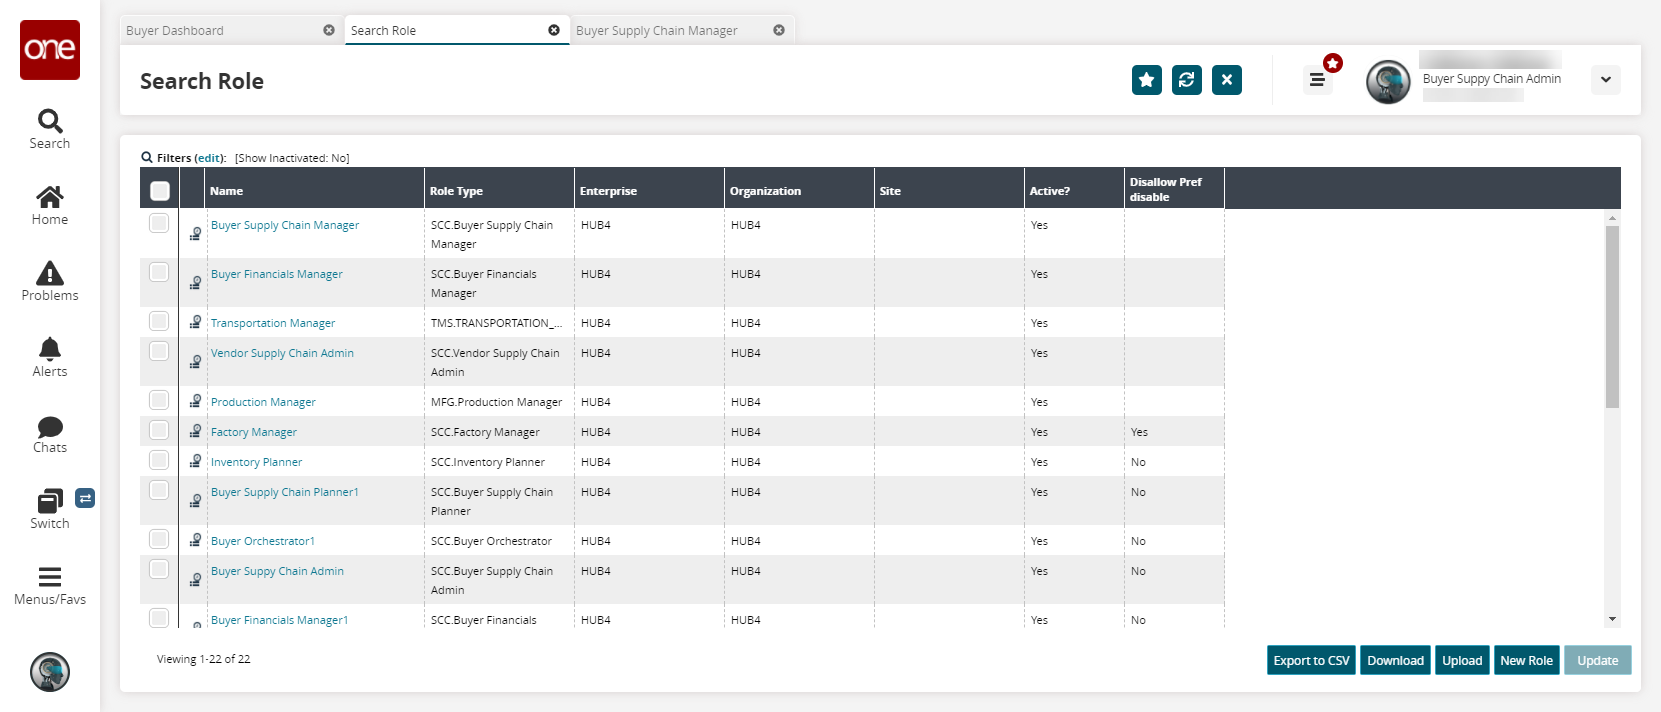Image resolution: width=1661 pixels, height=712 pixels.
Task: Edit the search filters
Action: click(209, 158)
